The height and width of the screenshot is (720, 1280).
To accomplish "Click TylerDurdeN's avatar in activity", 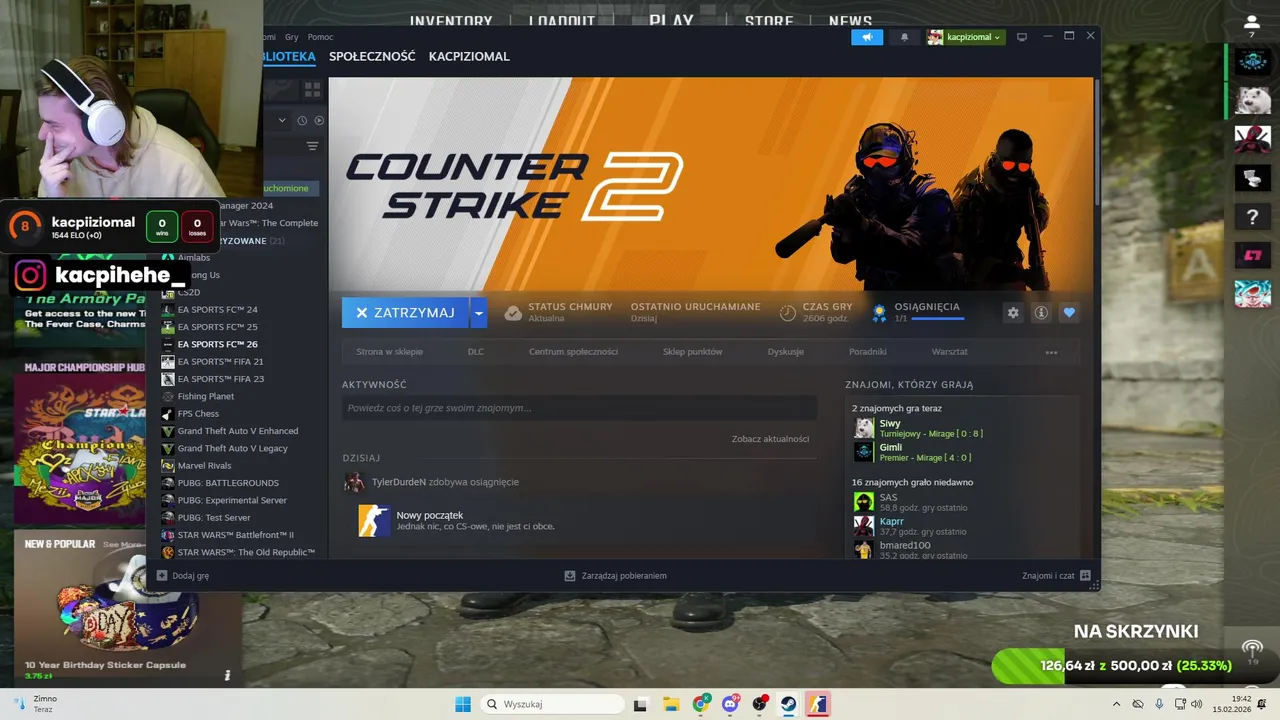I will (x=354, y=482).
